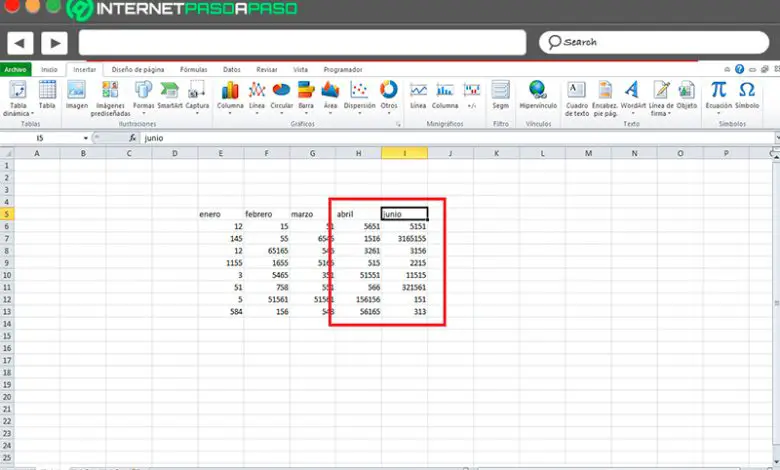Open Otros chart types

coord(389,96)
